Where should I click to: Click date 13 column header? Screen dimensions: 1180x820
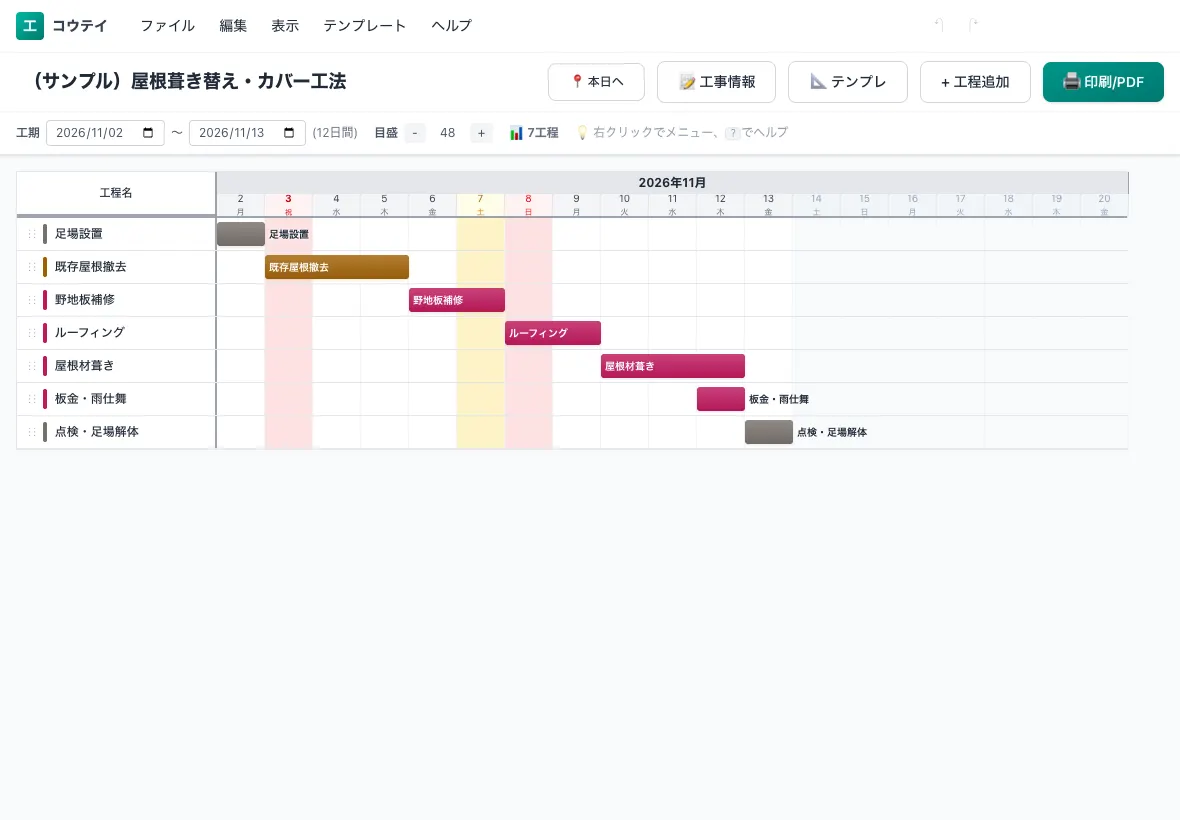768,205
